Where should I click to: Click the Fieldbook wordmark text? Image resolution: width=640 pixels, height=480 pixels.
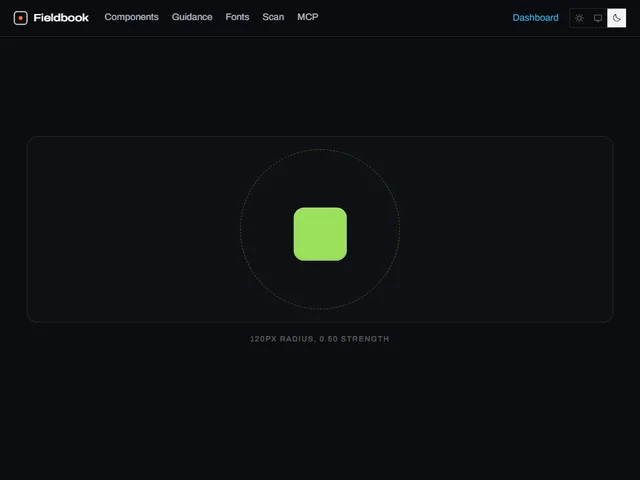[x=61, y=18]
